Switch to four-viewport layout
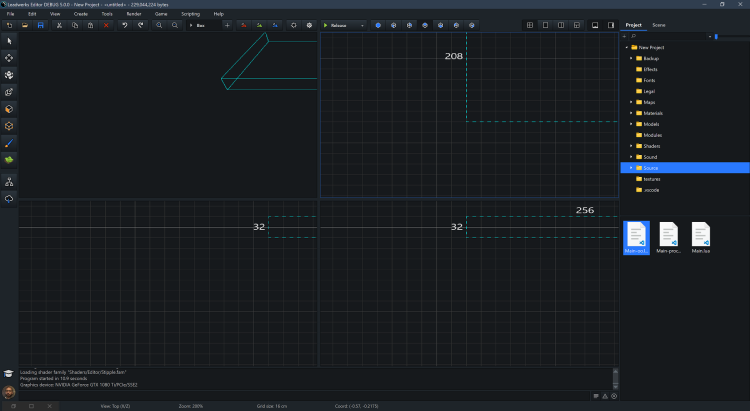 click(530, 25)
